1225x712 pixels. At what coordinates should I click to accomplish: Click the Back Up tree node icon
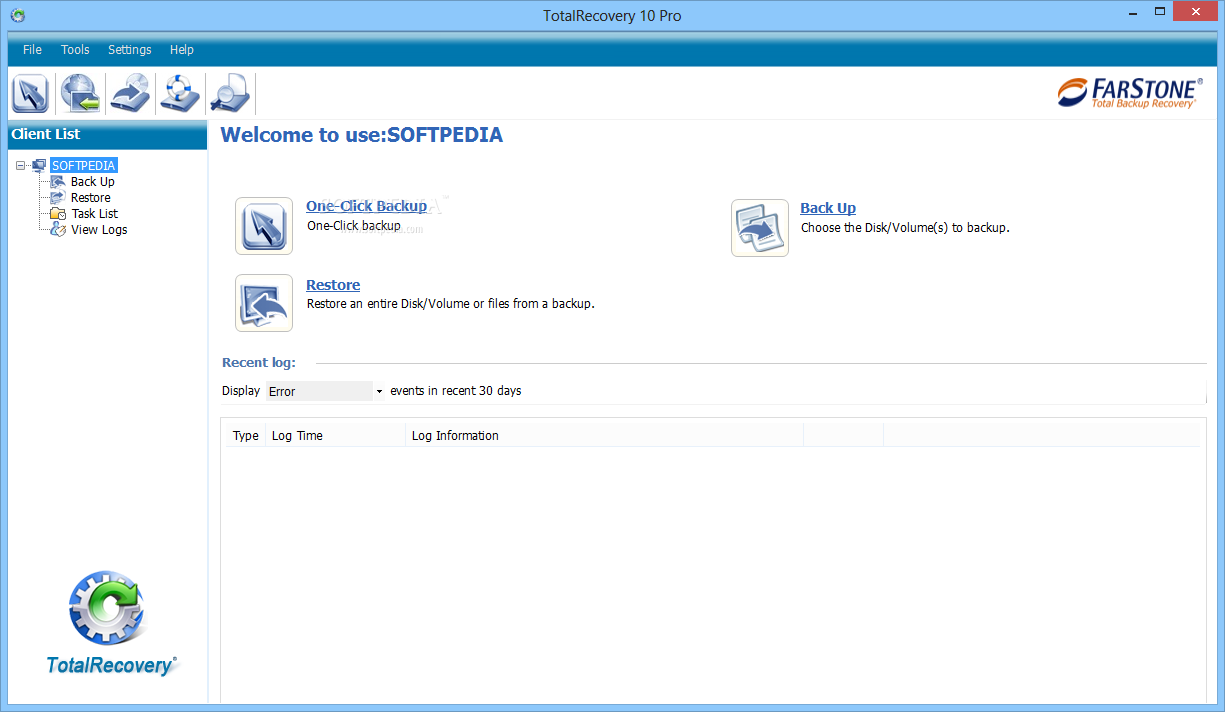pos(57,182)
